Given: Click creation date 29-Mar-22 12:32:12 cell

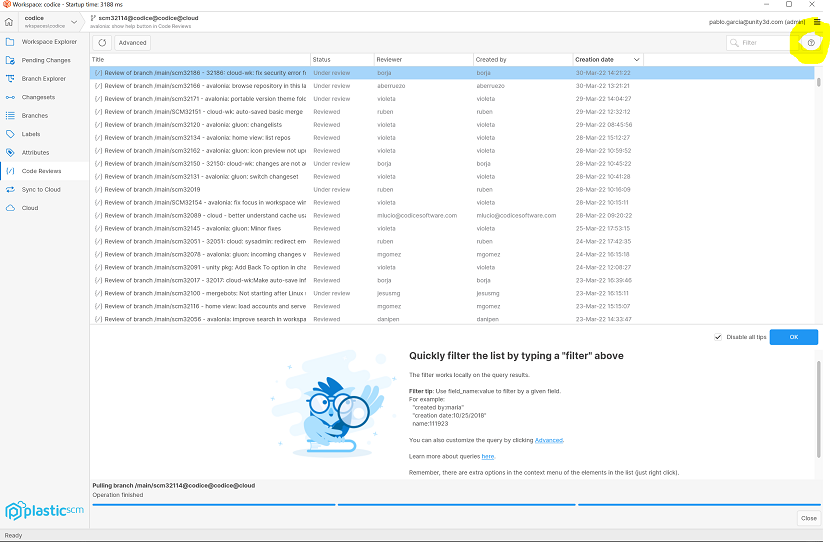Looking at the screenshot, I should [603, 112].
